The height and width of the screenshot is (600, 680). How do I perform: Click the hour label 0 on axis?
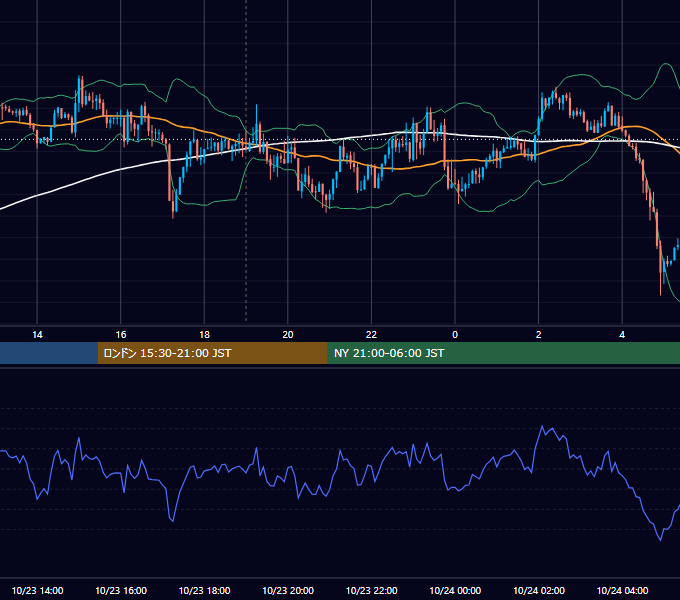[x=455, y=335]
